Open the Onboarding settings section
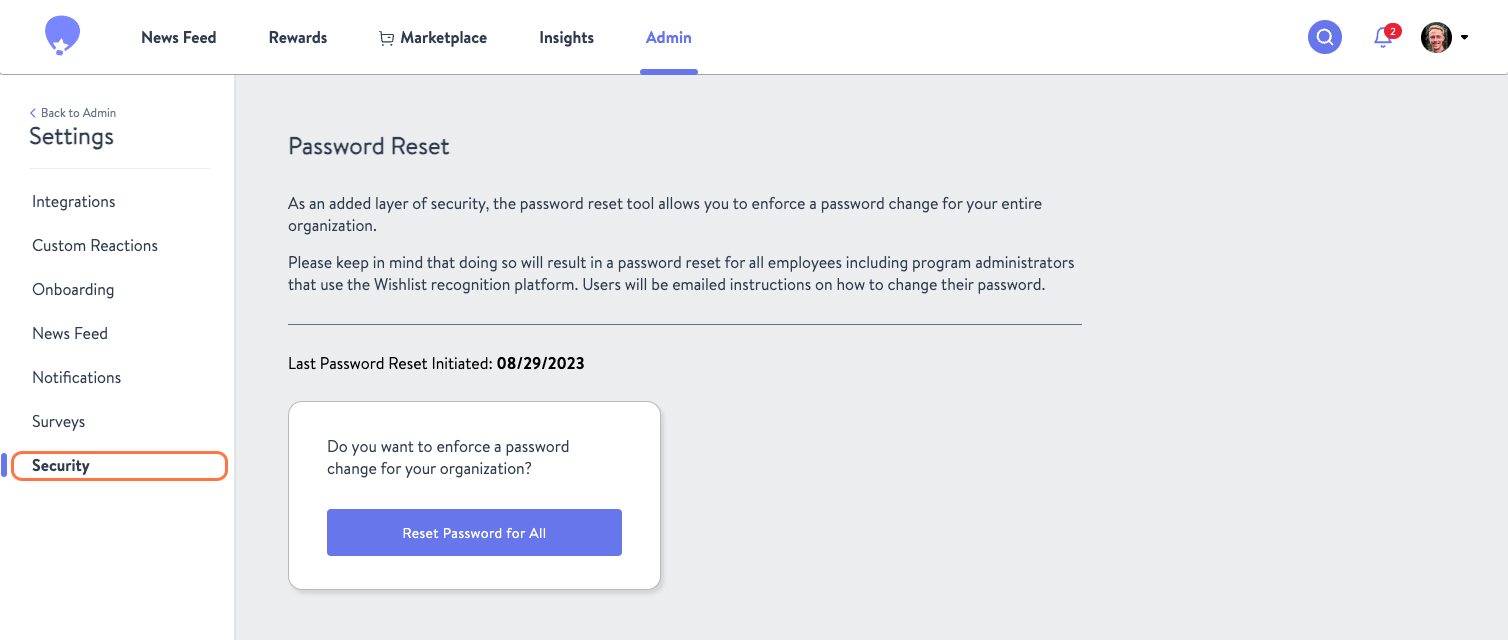1508x640 pixels. point(73,289)
